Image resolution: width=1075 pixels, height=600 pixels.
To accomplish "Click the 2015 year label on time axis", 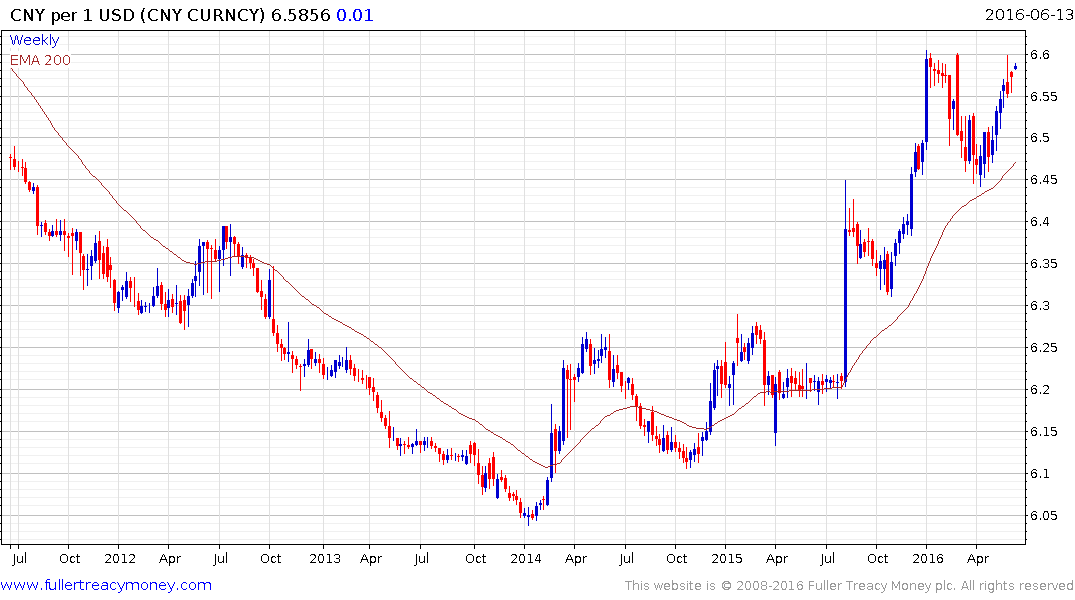I will [x=727, y=559].
